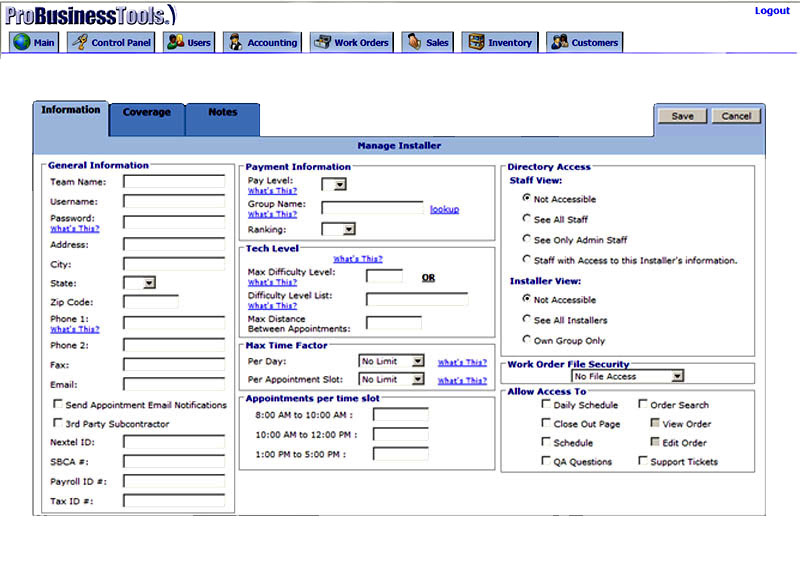Check the QA Questions box
Image resolution: width=800 pixels, height=588 pixels.
tap(546, 460)
